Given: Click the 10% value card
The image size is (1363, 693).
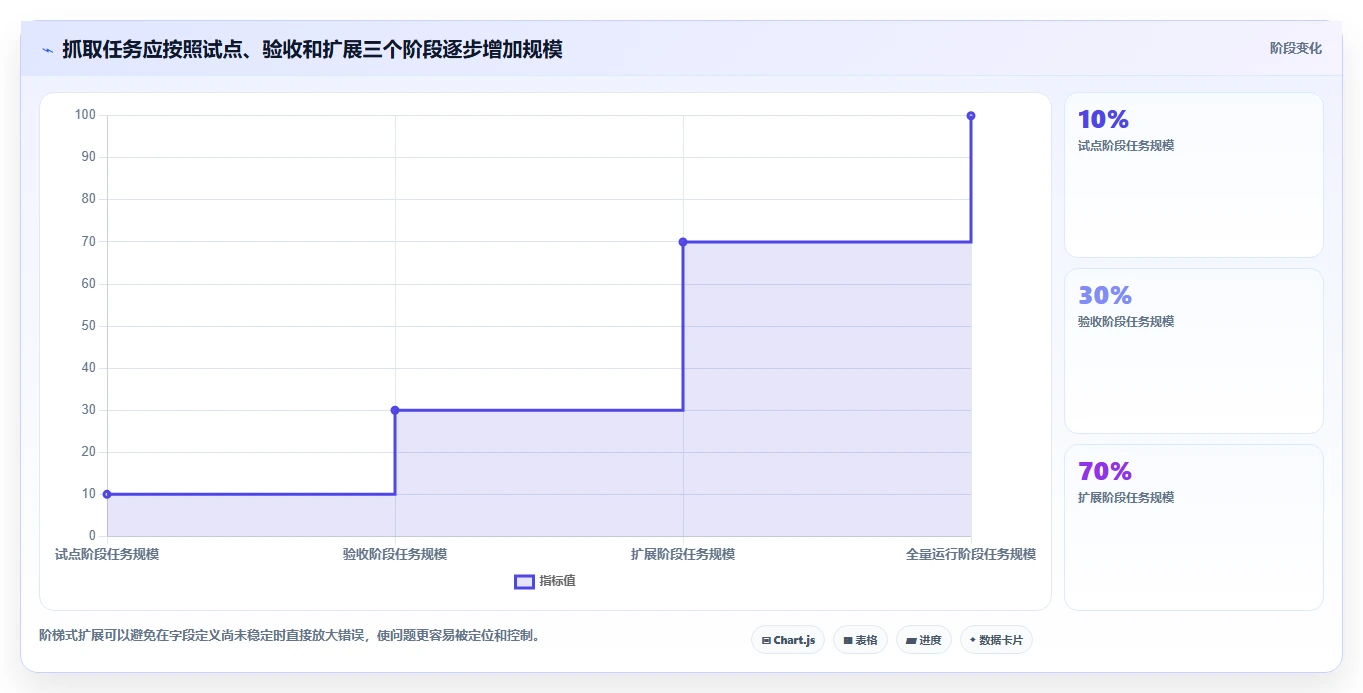Looking at the screenshot, I should tap(1194, 175).
